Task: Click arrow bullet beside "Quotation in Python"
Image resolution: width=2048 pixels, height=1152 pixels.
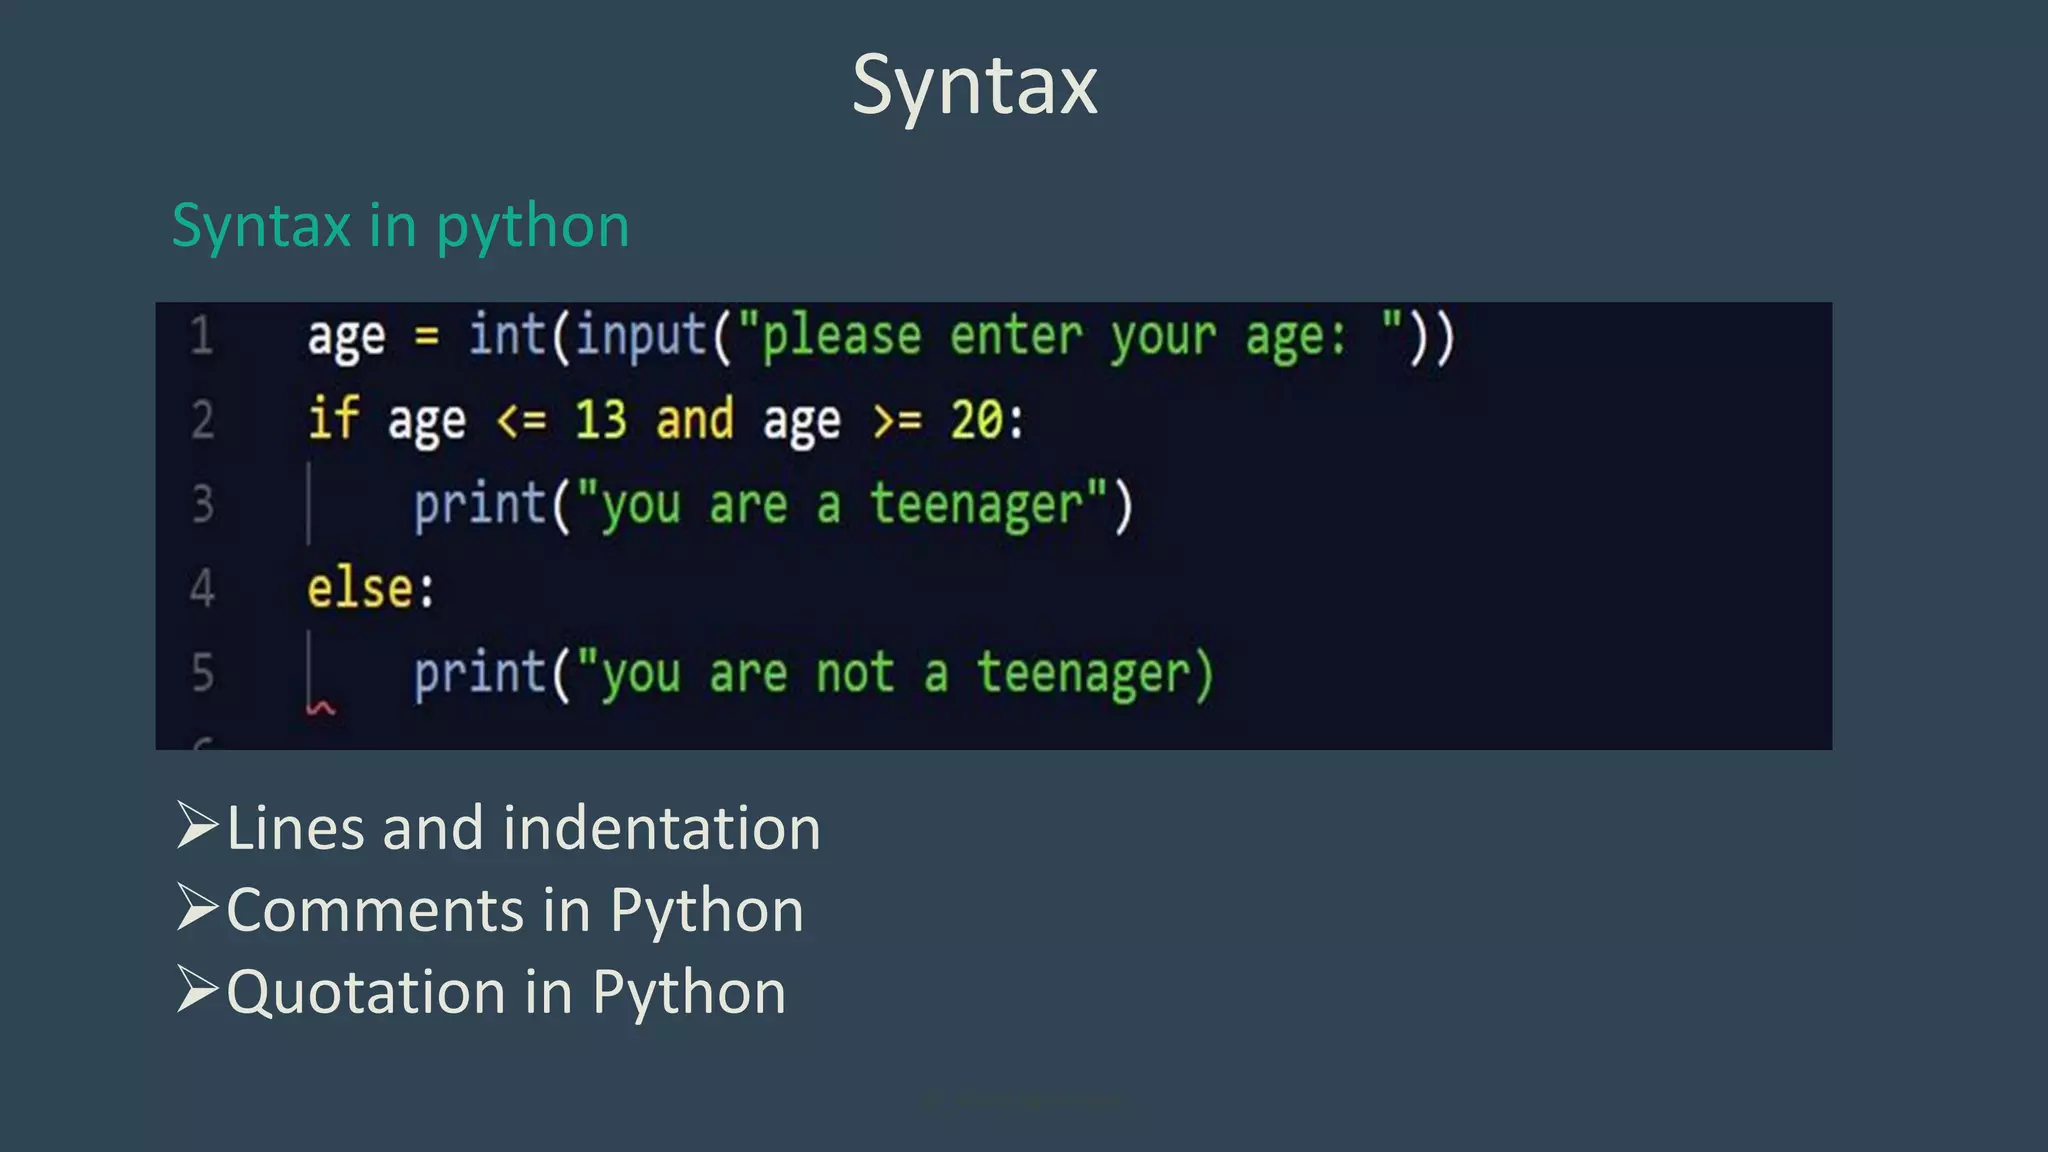Action: point(197,989)
